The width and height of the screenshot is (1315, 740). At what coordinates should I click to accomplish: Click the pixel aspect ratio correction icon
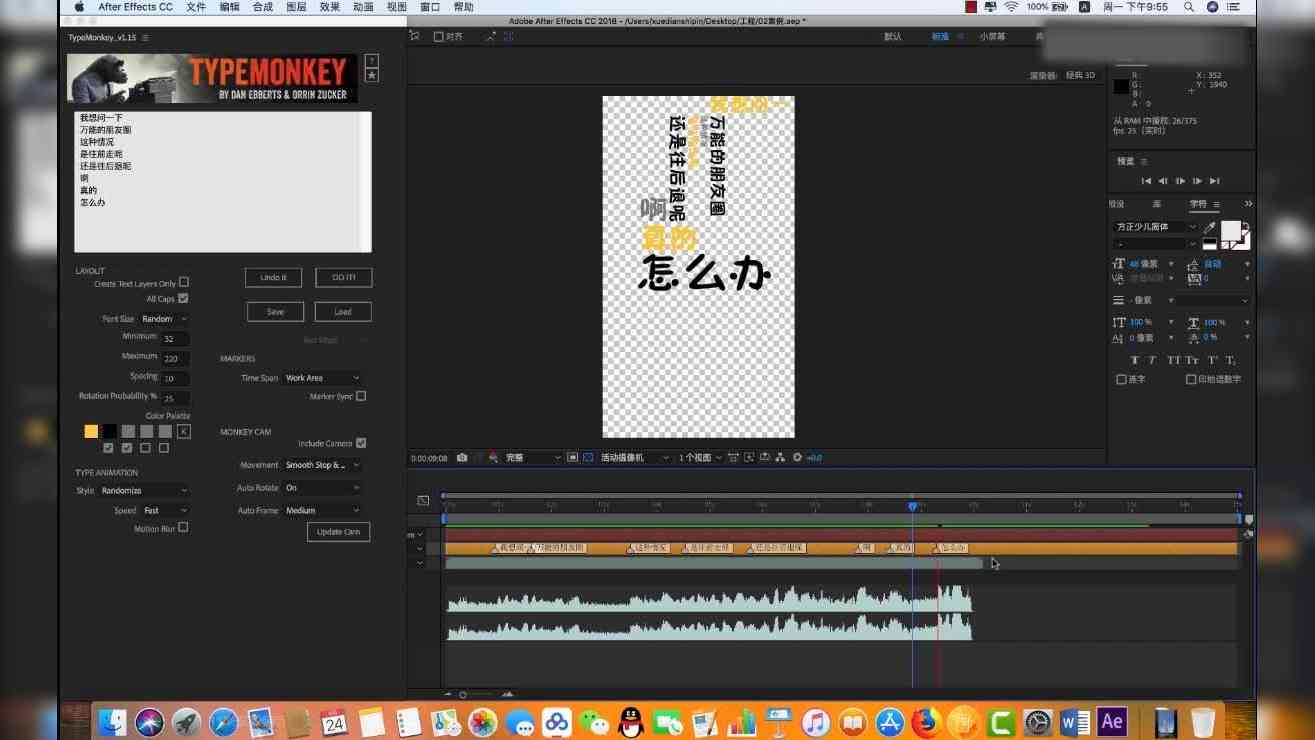click(733, 457)
